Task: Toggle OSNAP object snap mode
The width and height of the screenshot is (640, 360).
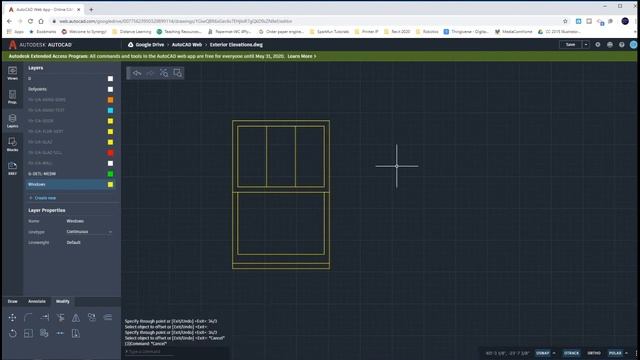Action: tap(542, 353)
